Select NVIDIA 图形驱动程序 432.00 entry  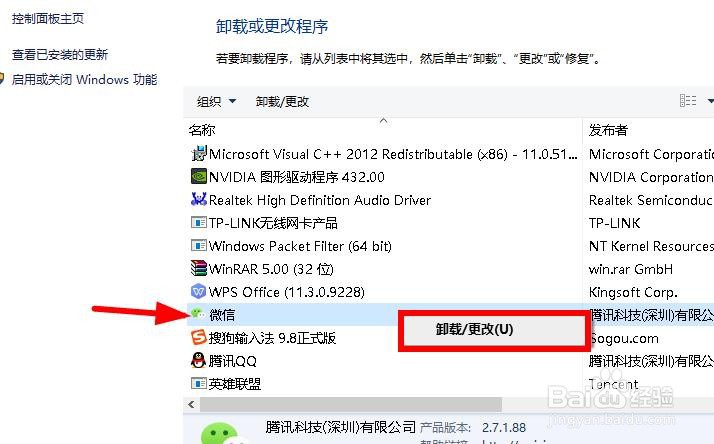[296, 177]
